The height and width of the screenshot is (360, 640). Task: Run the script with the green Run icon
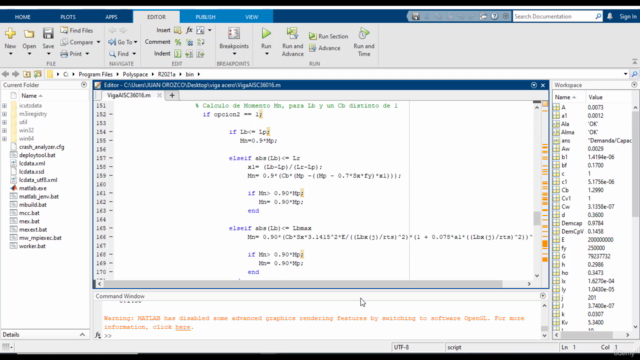pos(266,33)
